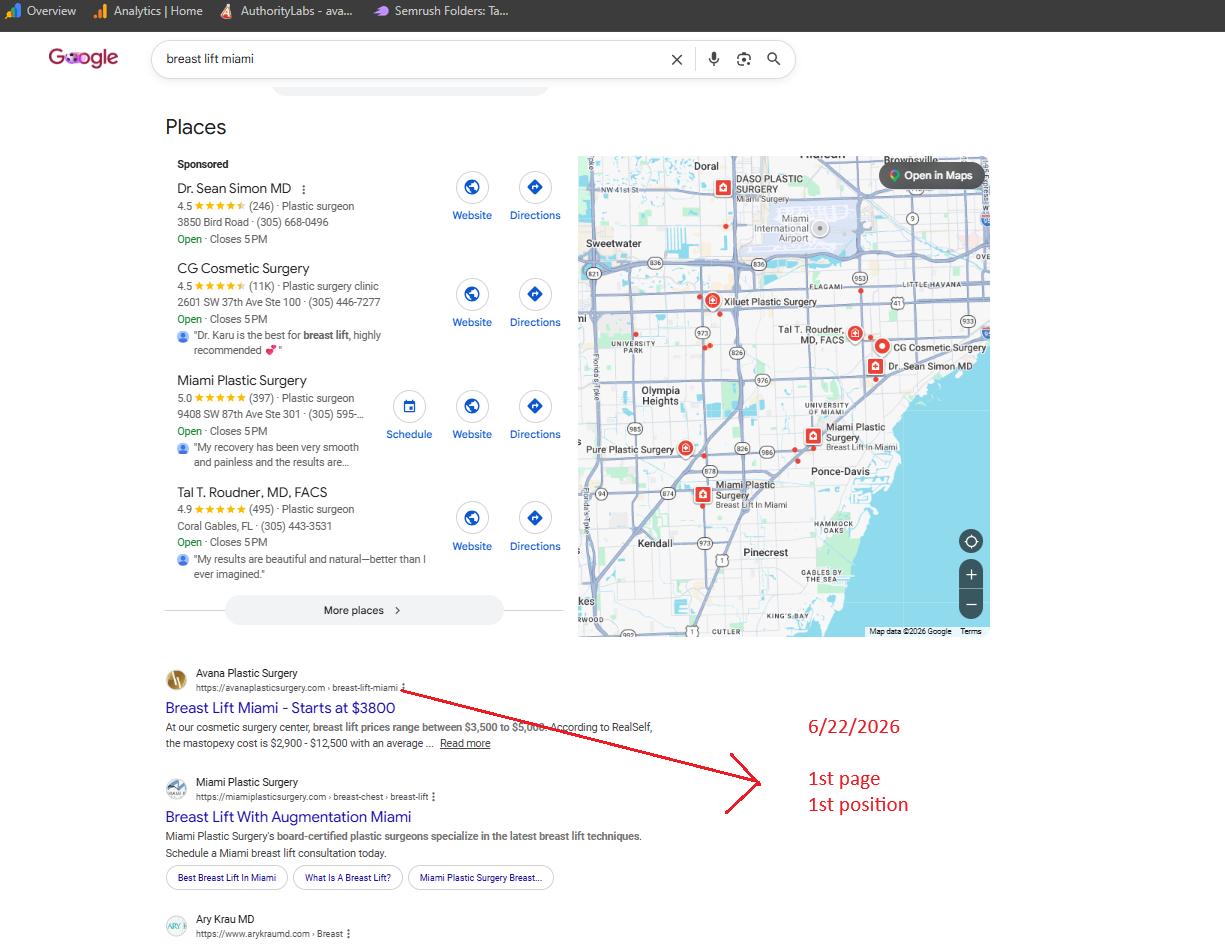Focus the breast lift miami search field
This screenshot has height=948, width=1225.
[412, 59]
